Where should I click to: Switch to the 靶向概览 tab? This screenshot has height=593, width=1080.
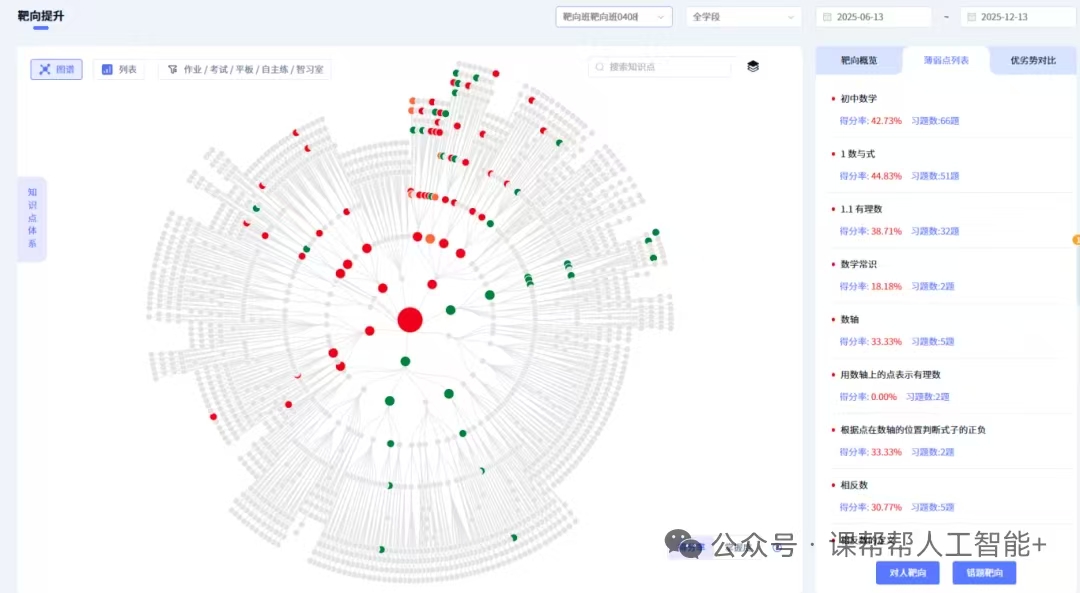pyautogui.click(x=858, y=60)
